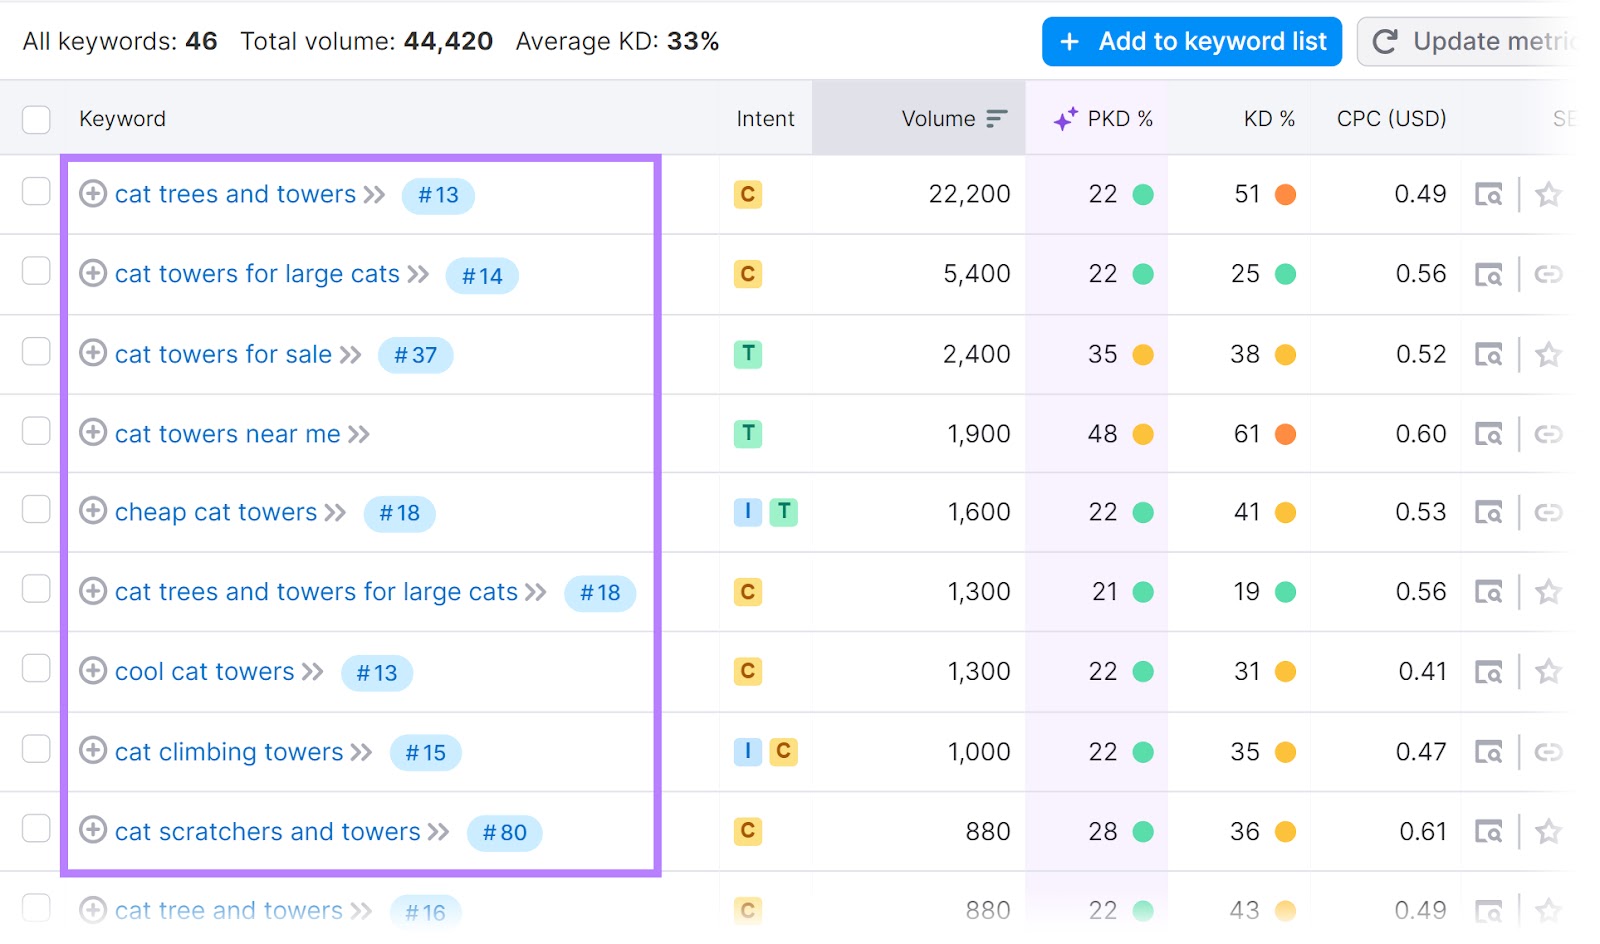Click the plus icon beside "cheap cat towers"
The height and width of the screenshot is (944, 1600).
click(92, 512)
